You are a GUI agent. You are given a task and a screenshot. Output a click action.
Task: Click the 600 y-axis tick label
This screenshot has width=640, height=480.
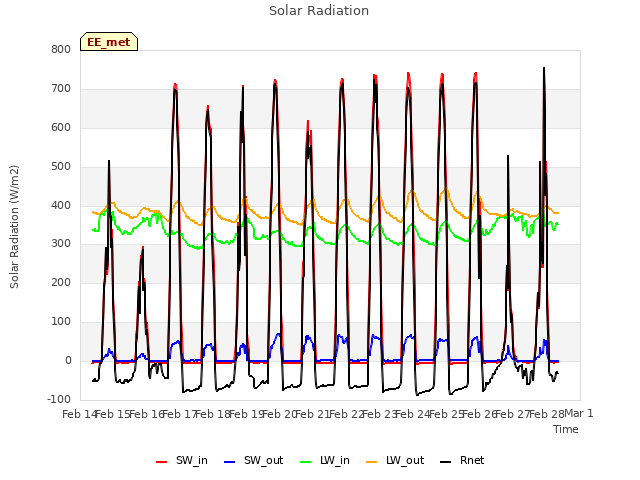61,128
